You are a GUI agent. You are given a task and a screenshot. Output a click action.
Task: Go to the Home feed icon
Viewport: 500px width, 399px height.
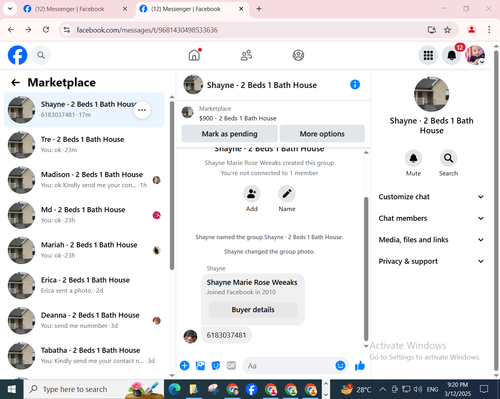pyautogui.click(x=194, y=55)
